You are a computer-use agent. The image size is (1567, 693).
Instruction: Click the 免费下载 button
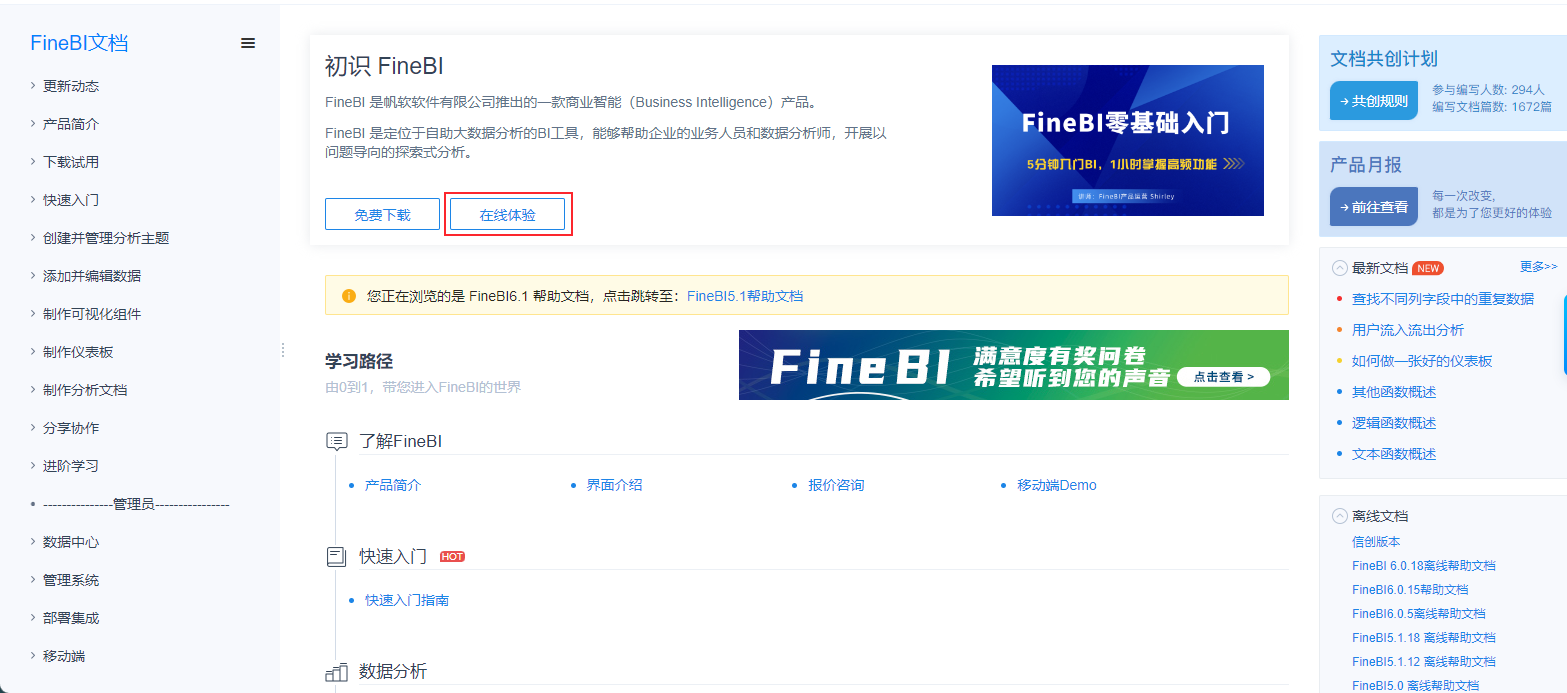pyautogui.click(x=382, y=214)
